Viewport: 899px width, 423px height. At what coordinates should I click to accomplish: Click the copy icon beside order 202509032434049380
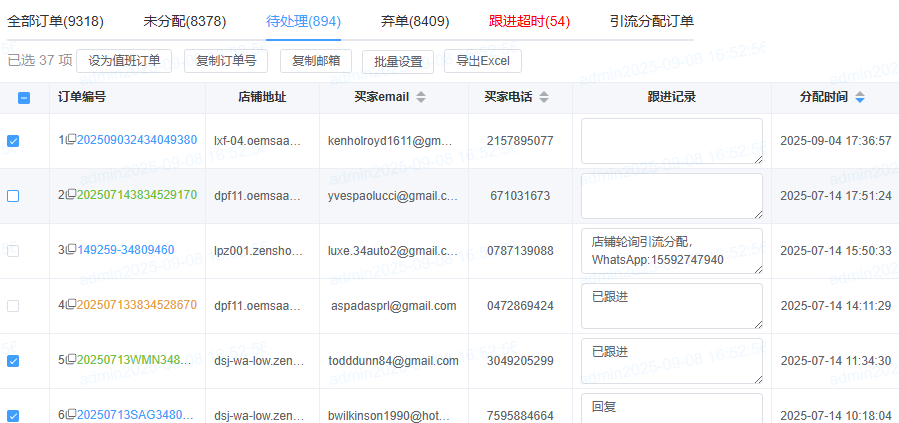(71, 141)
